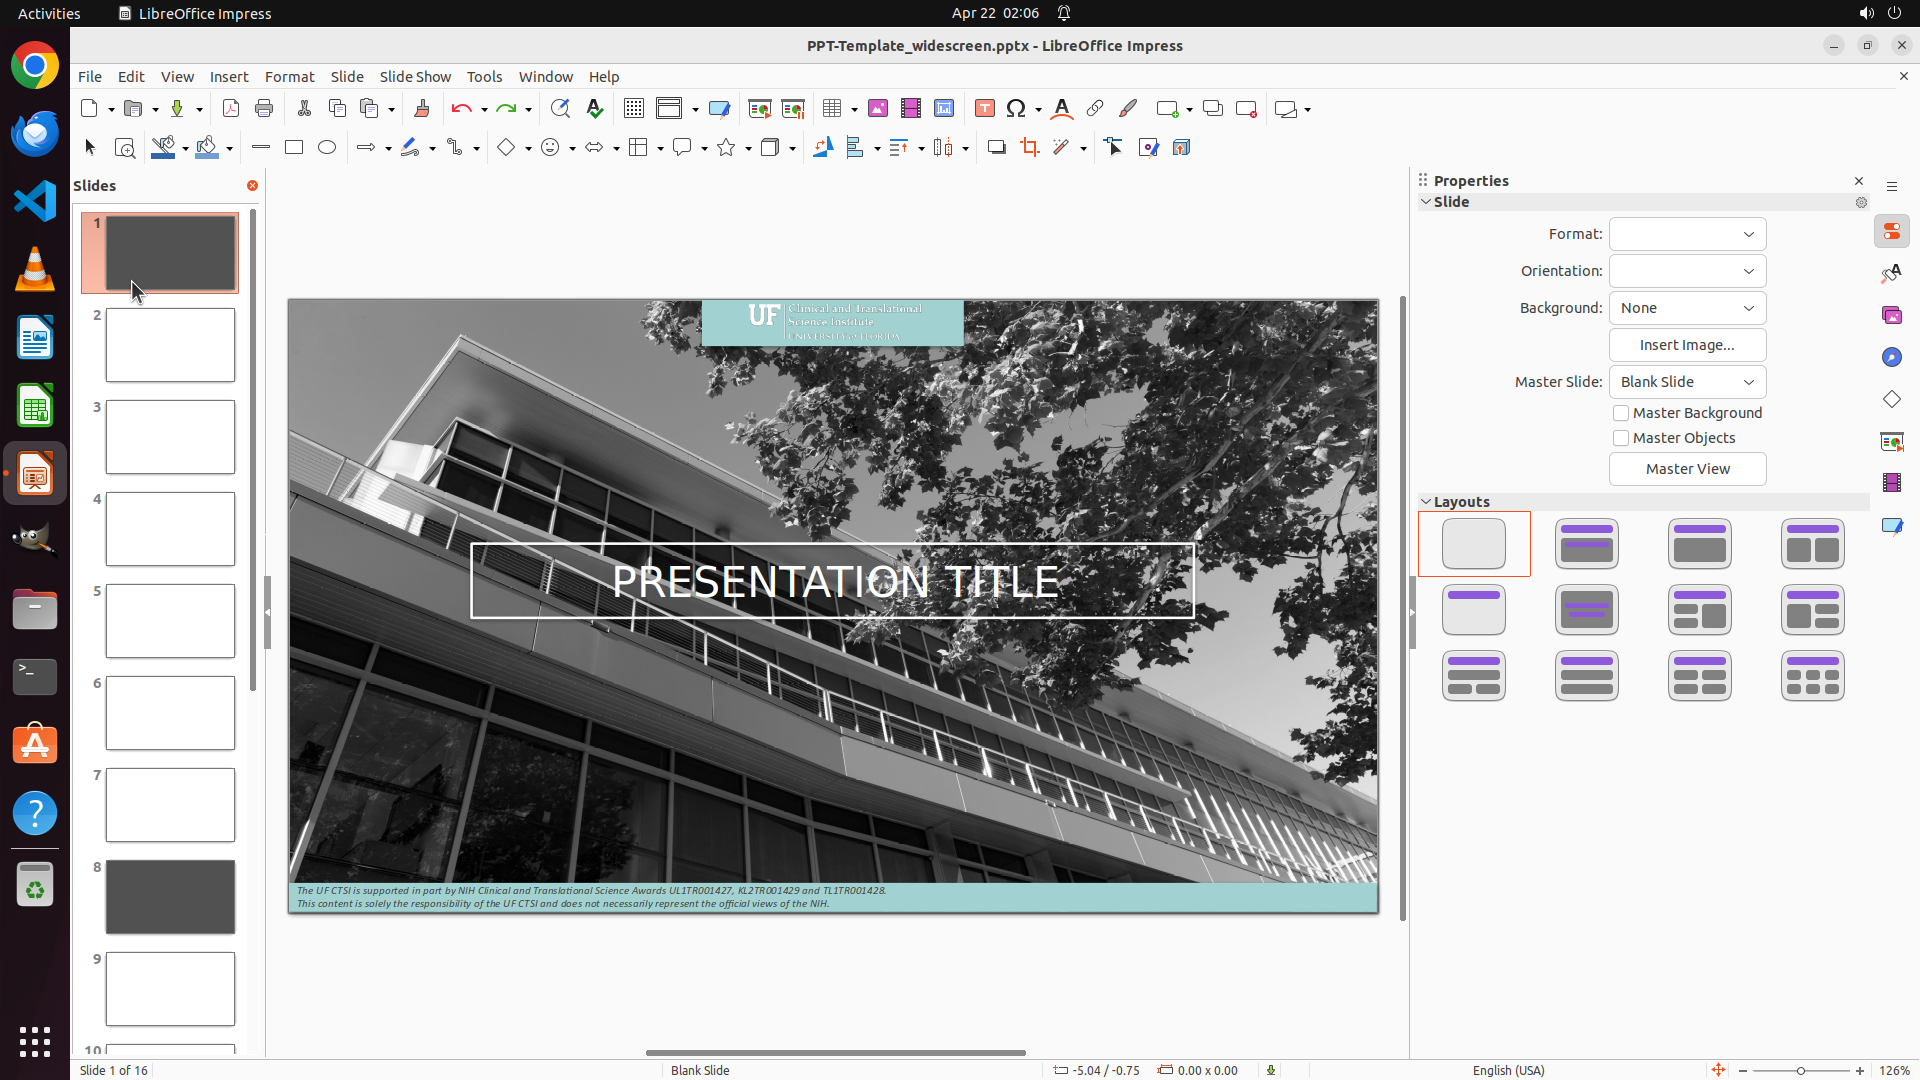Click the Master View button
Screen dimensions: 1920x1080
pos(1687,469)
